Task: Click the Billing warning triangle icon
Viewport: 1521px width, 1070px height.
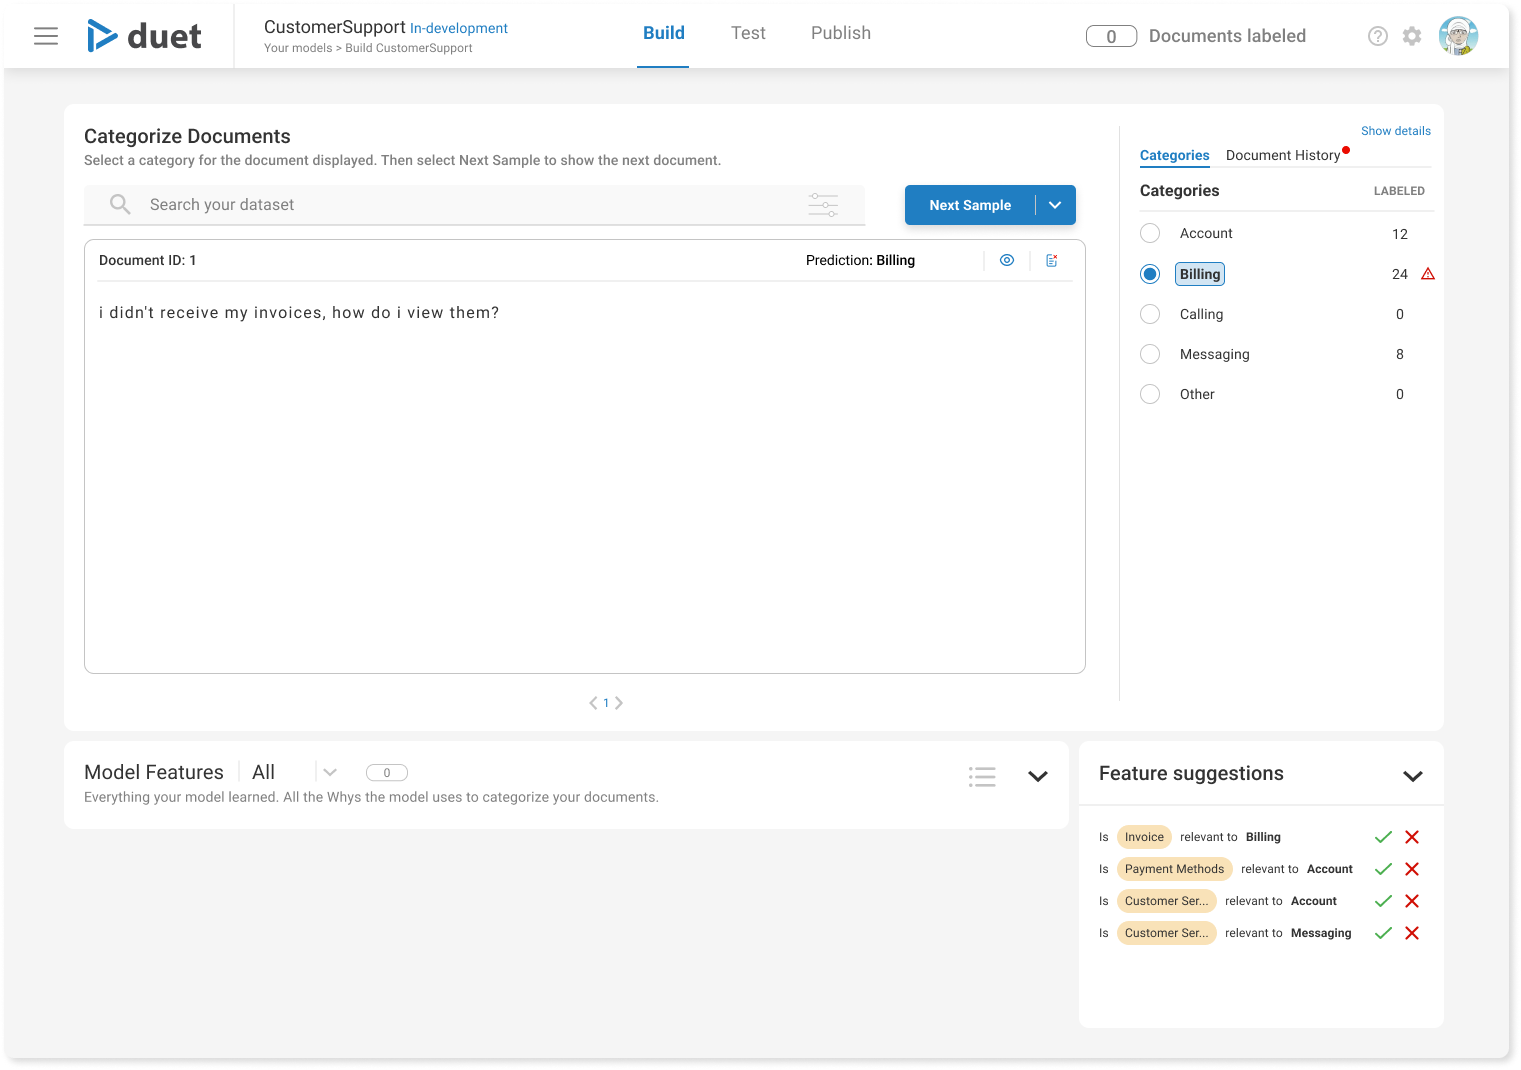Action: coord(1428,274)
